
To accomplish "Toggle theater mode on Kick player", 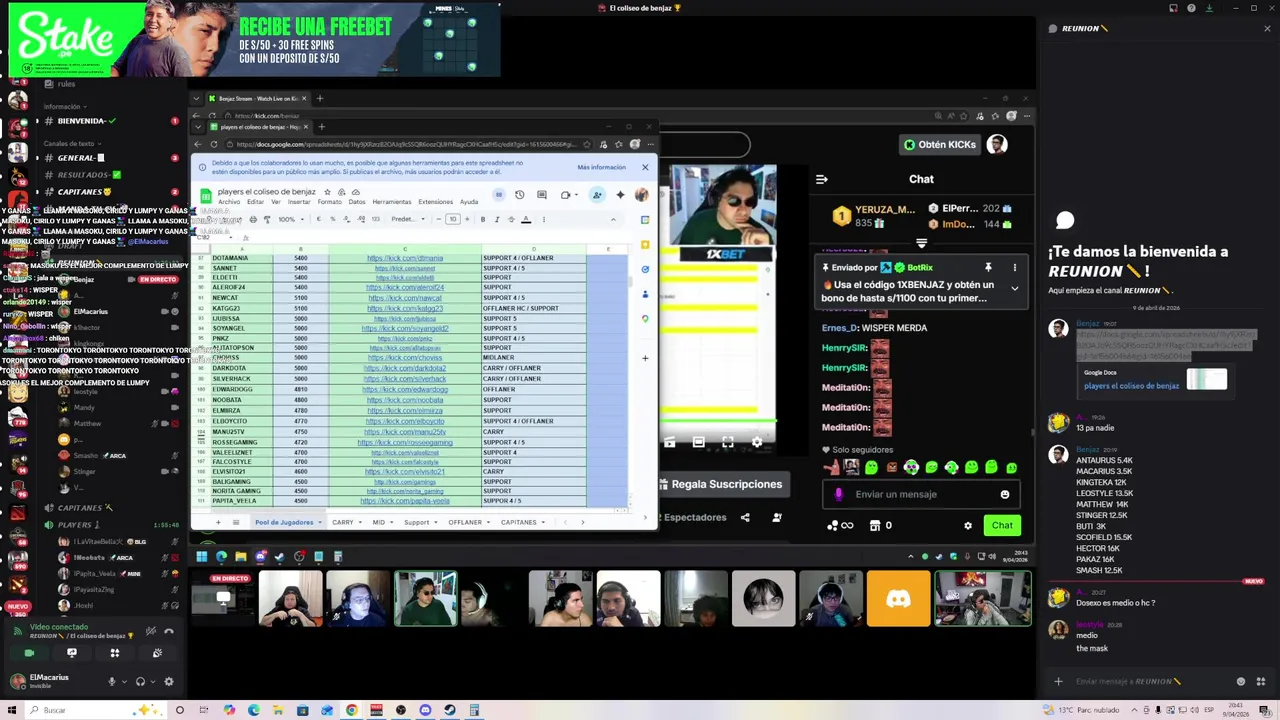I will click(x=698, y=442).
